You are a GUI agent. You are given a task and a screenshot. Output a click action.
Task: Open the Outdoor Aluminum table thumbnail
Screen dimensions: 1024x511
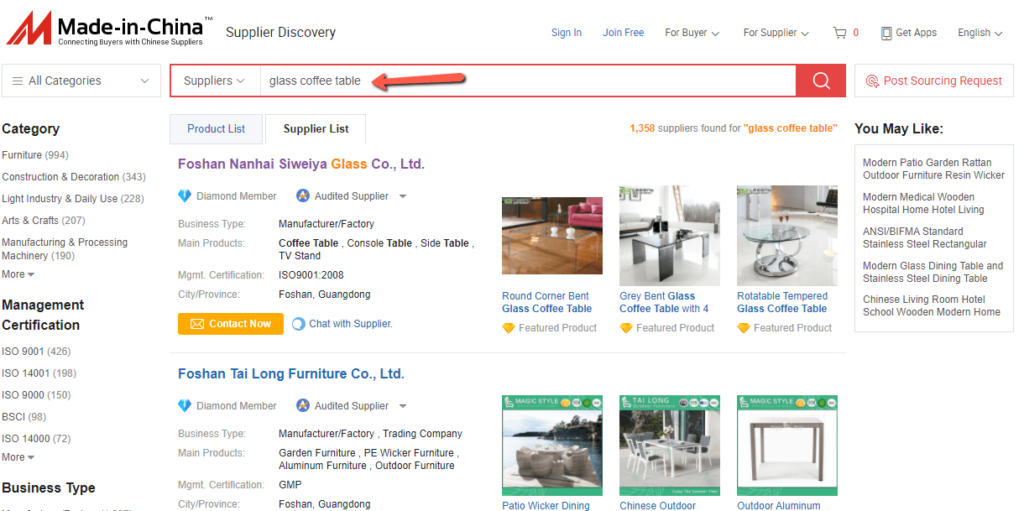click(788, 446)
